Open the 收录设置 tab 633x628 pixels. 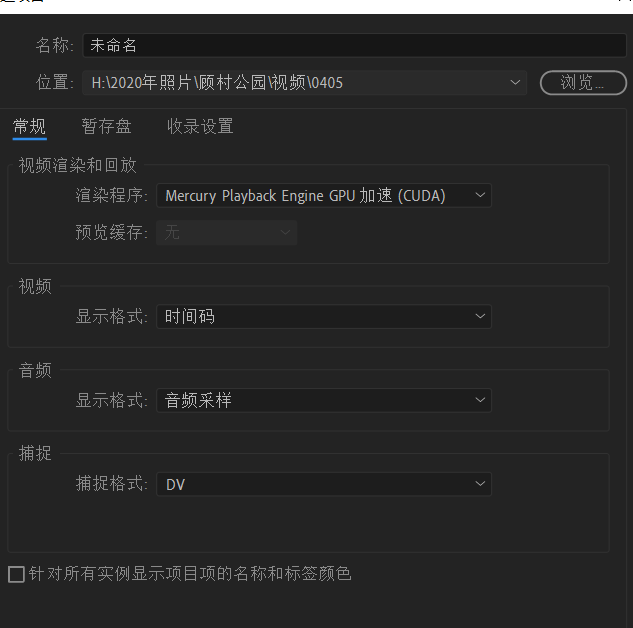tap(200, 126)
